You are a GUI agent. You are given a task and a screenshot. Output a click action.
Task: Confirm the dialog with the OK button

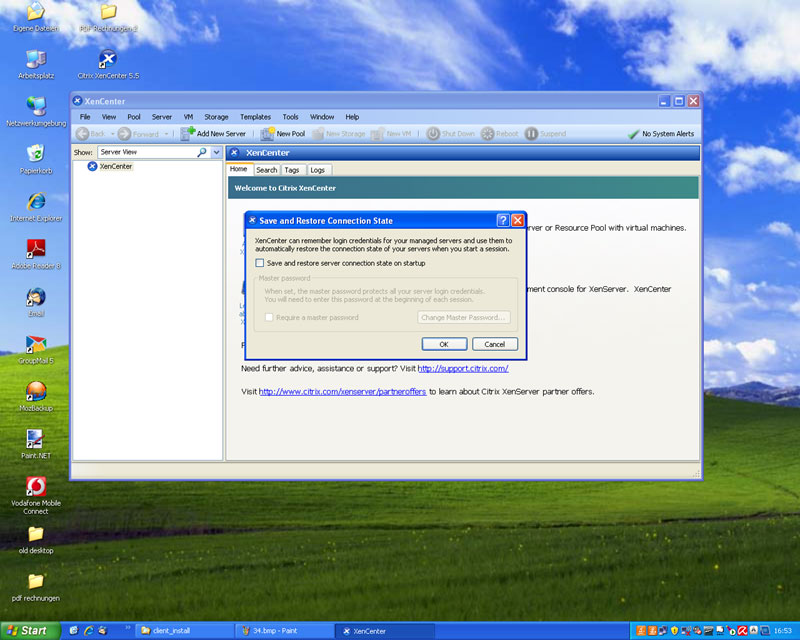[x=444, y=344]
